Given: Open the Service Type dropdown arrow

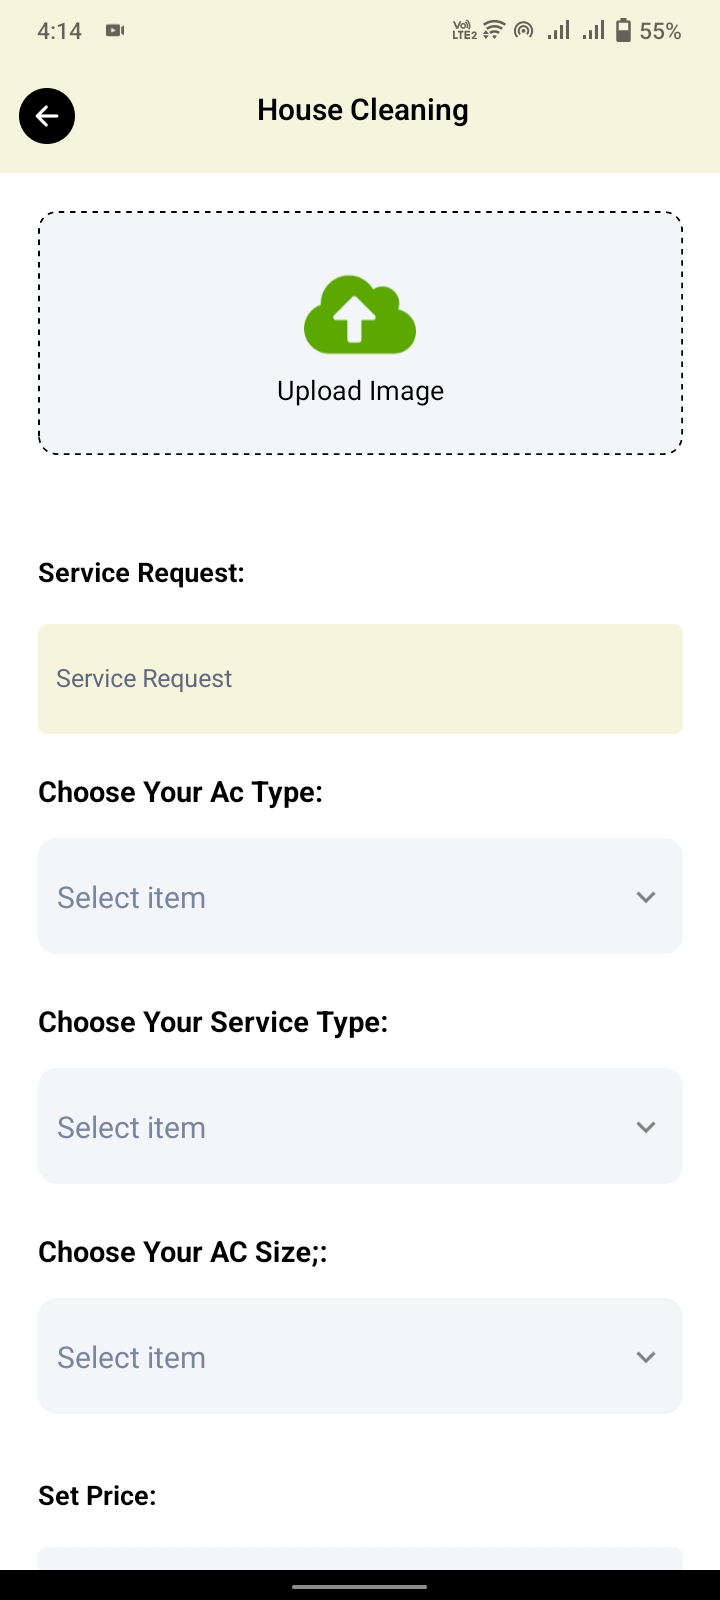Looking at the screenshot, I should (646, 1127).
